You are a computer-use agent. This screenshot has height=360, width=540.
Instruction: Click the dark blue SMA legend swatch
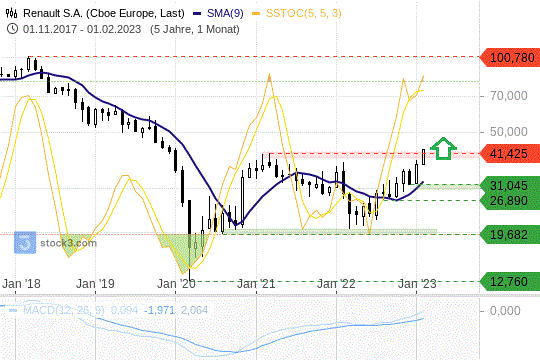tap(197, 13)
